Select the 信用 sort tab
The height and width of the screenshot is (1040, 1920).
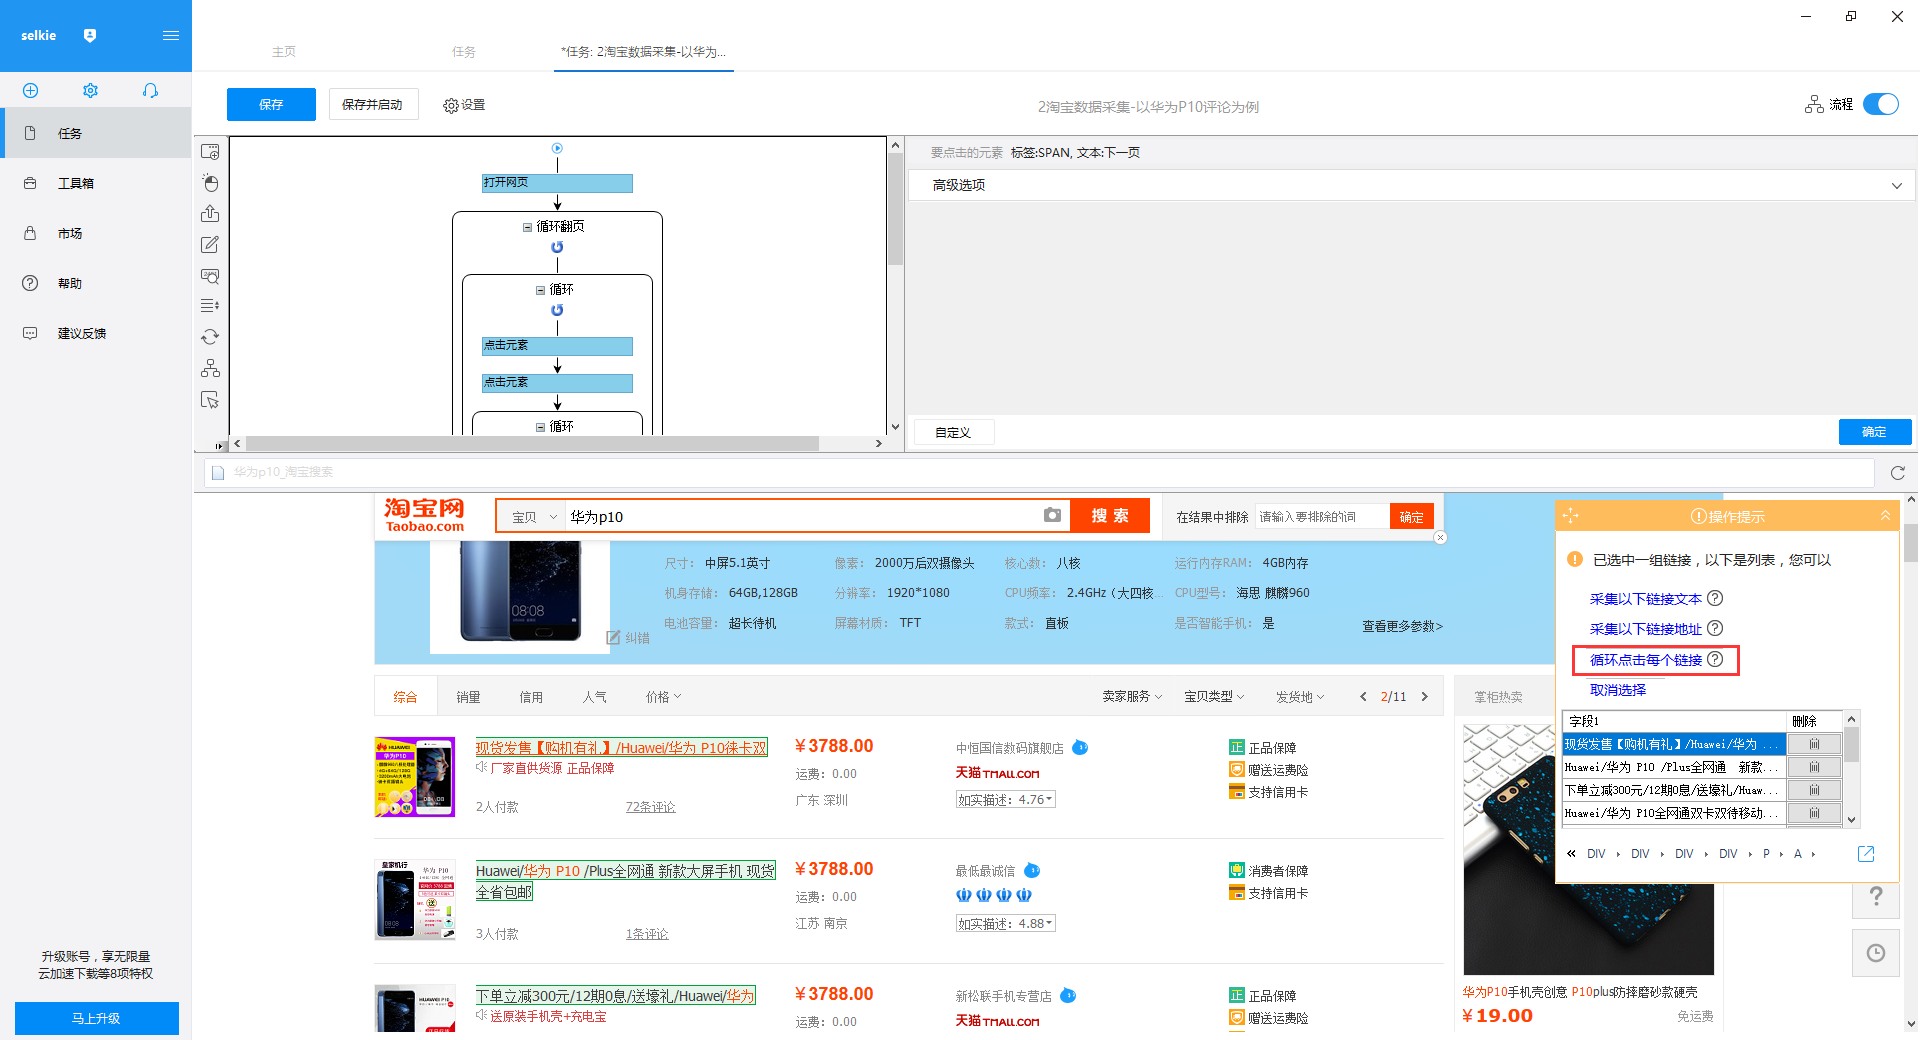pyautogui.click(x=531, y=697)
